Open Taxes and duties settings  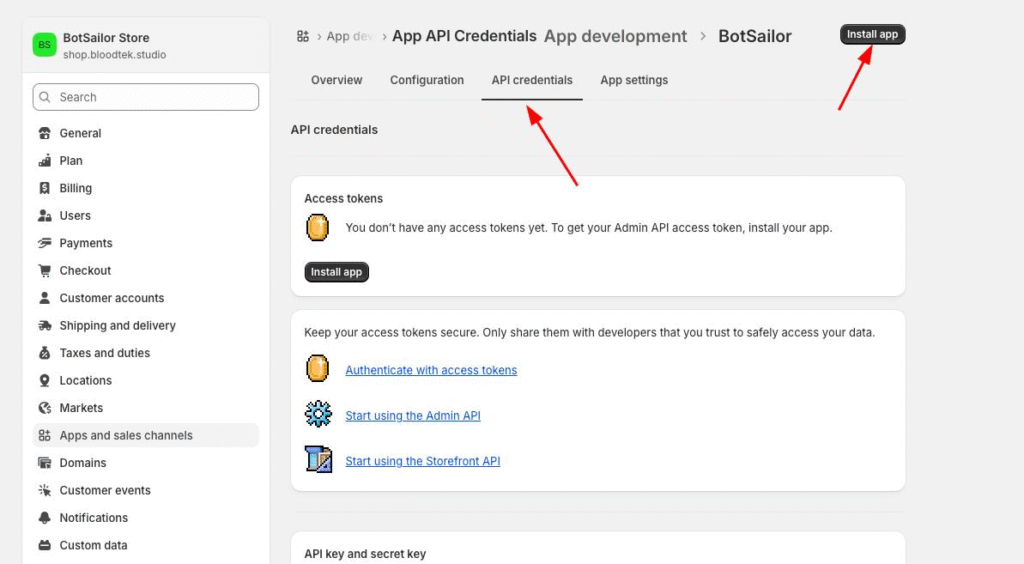[x=146, y=352]
